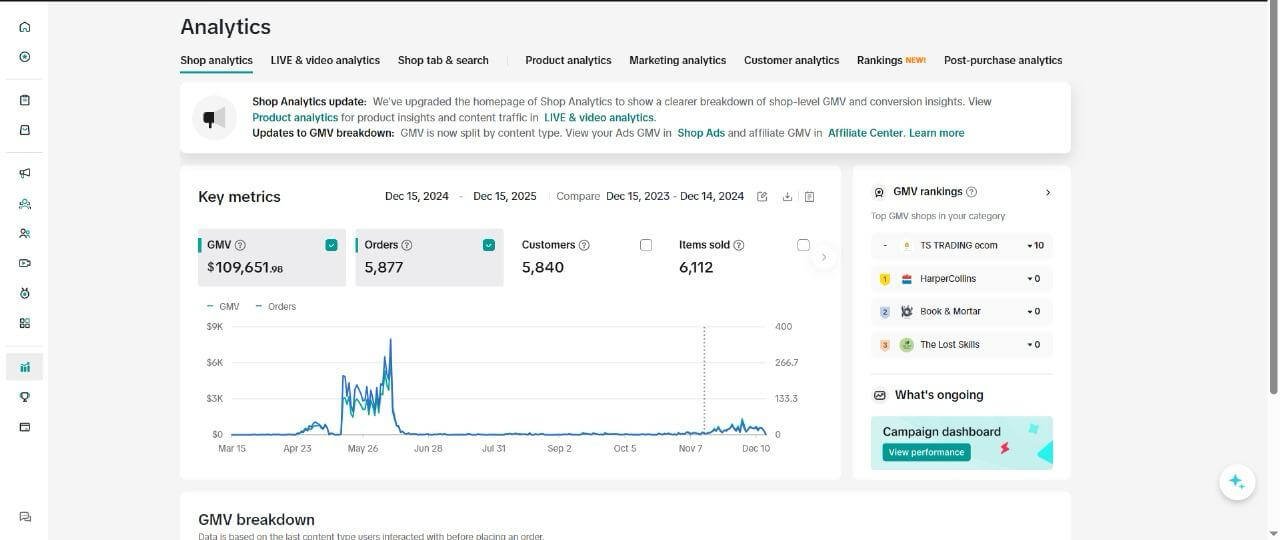Open the trophy icon in left sidebar
The height and width of the screenshot is (540, 1280).
click(25, 397)
